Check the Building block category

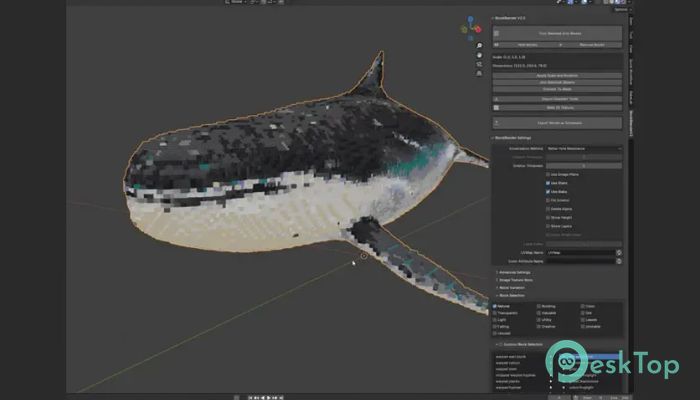point(539,306)
